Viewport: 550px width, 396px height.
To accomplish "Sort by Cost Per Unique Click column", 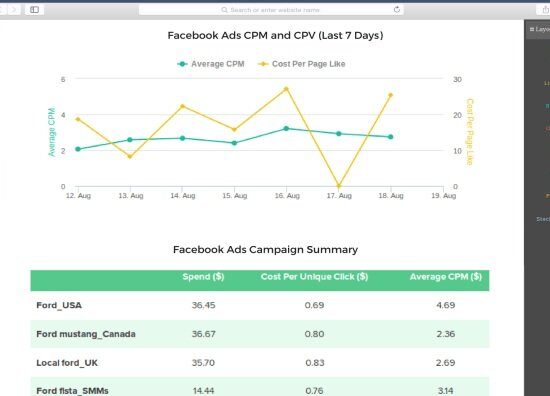I will (314, 277).
